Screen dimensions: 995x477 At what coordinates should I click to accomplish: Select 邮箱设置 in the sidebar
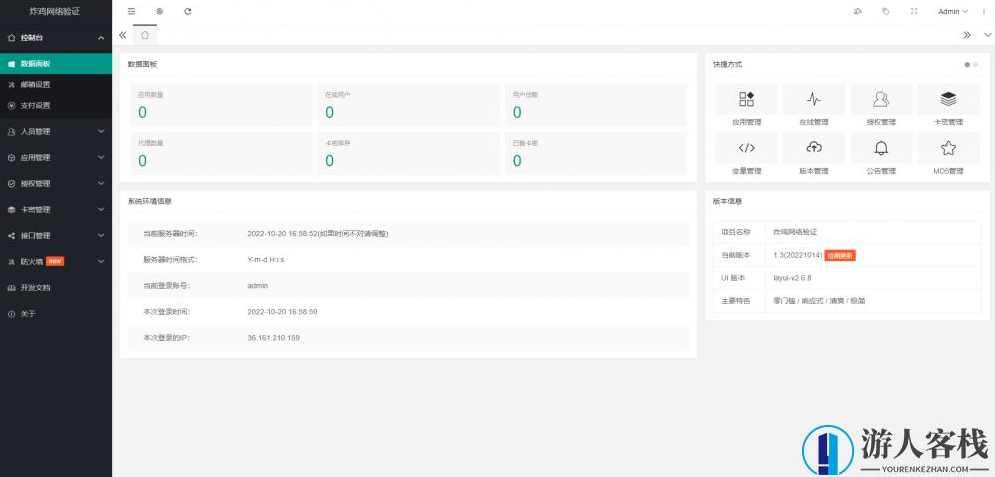pyautogui.click(x=36, y=84)
